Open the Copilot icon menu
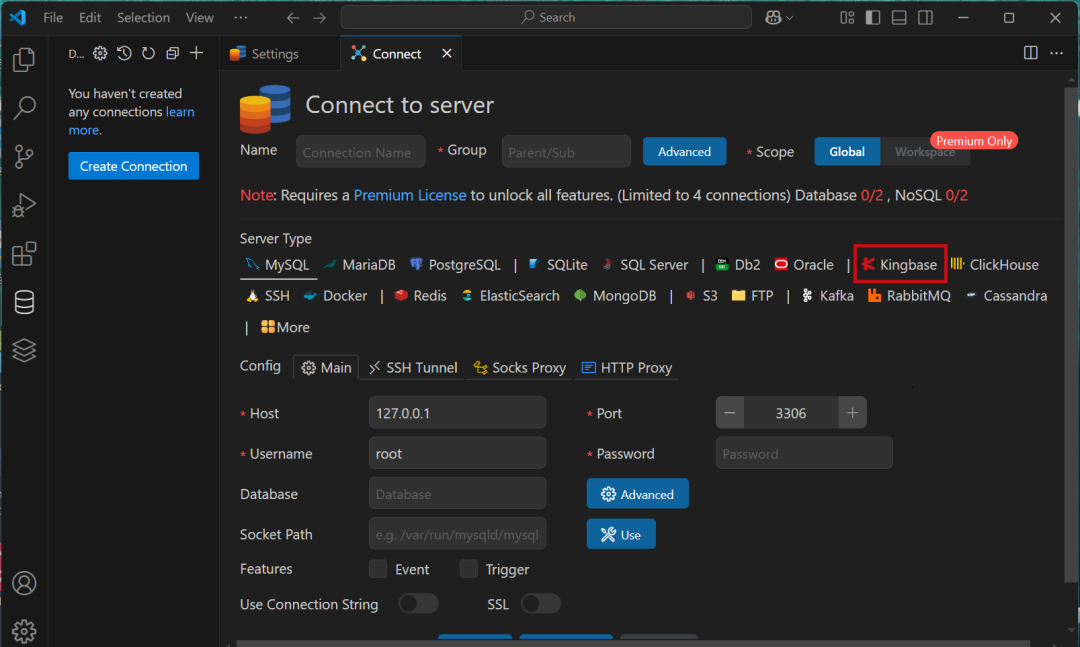 [779, 17]
